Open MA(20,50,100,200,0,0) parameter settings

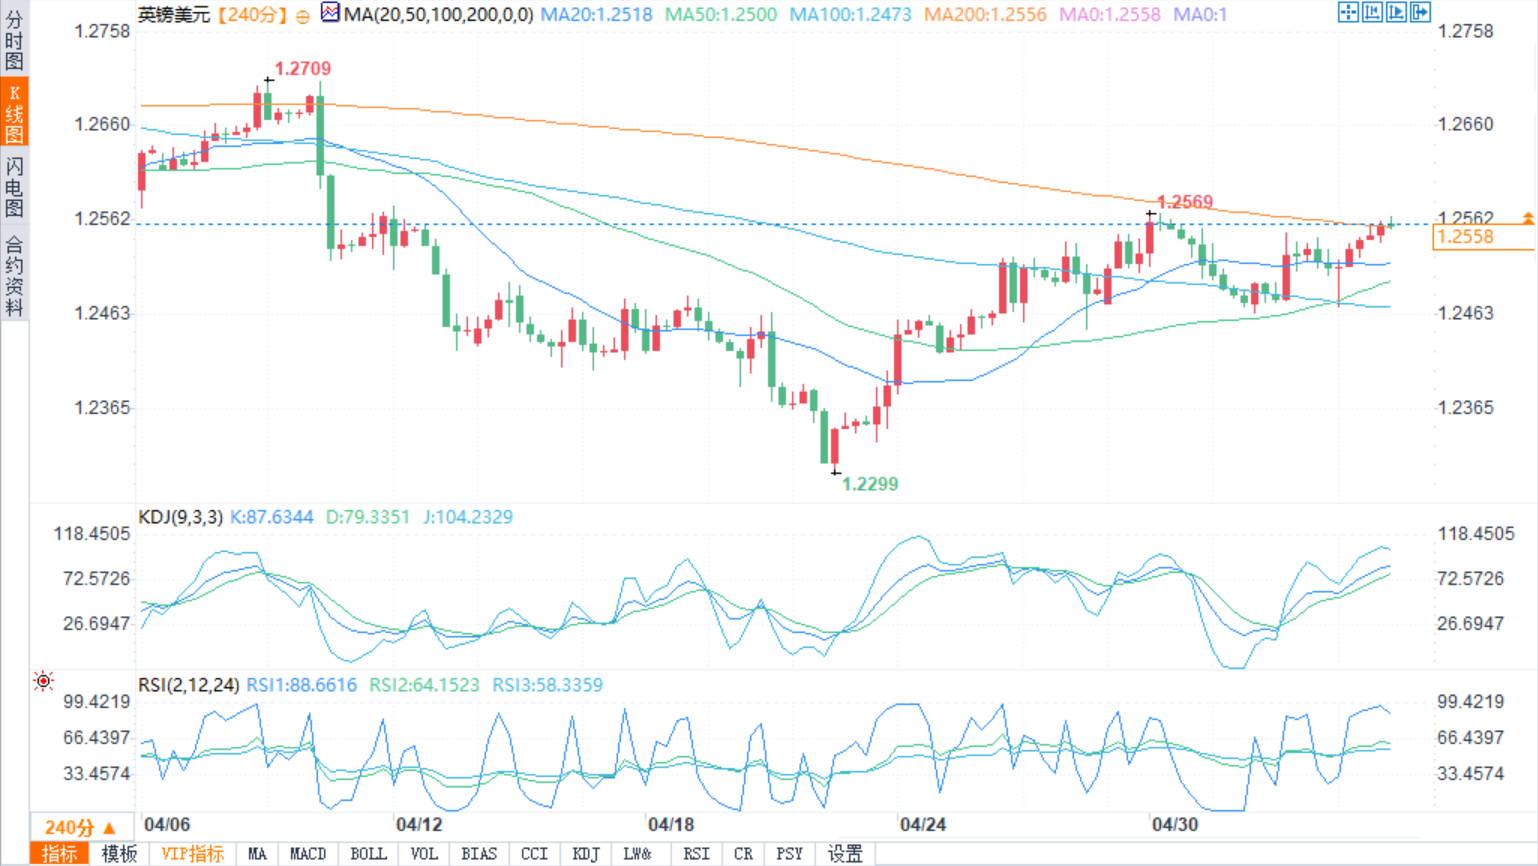coord(438,15)
